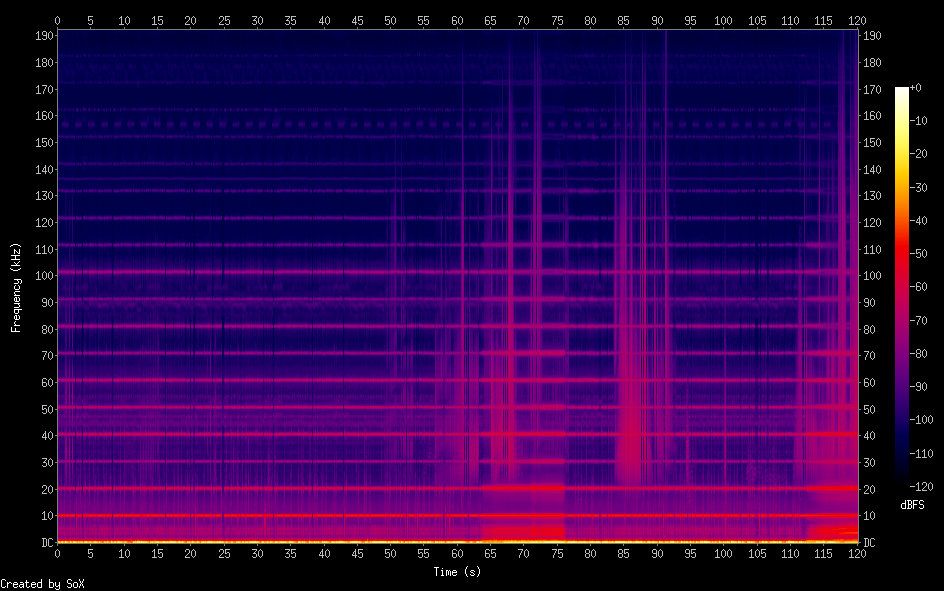Click "DC" label on right frequency axis
This screenshot has height=591, width=944.
click(x=870, y=543)
